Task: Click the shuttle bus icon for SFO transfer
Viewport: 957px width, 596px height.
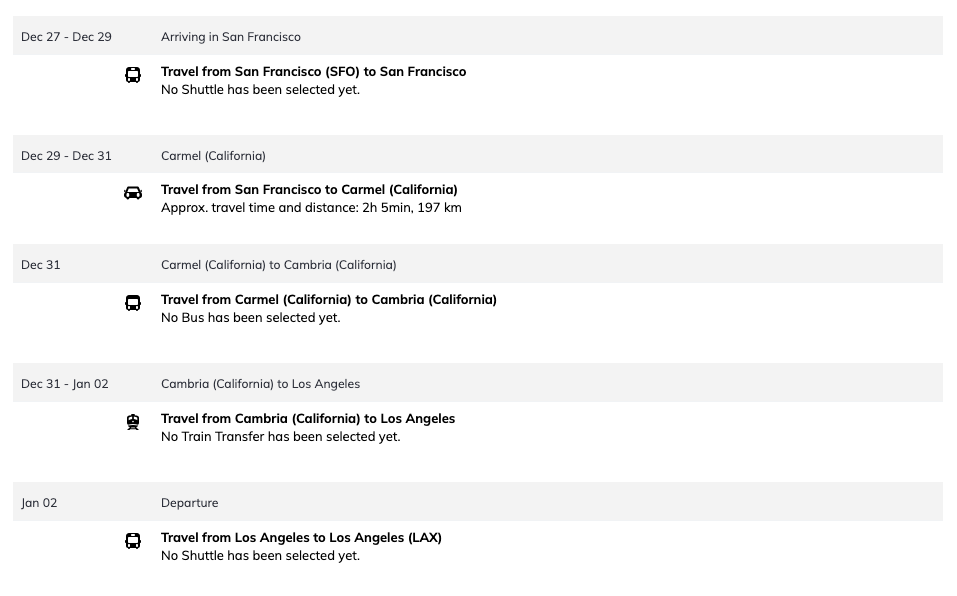Action: [x=133, y=75]
